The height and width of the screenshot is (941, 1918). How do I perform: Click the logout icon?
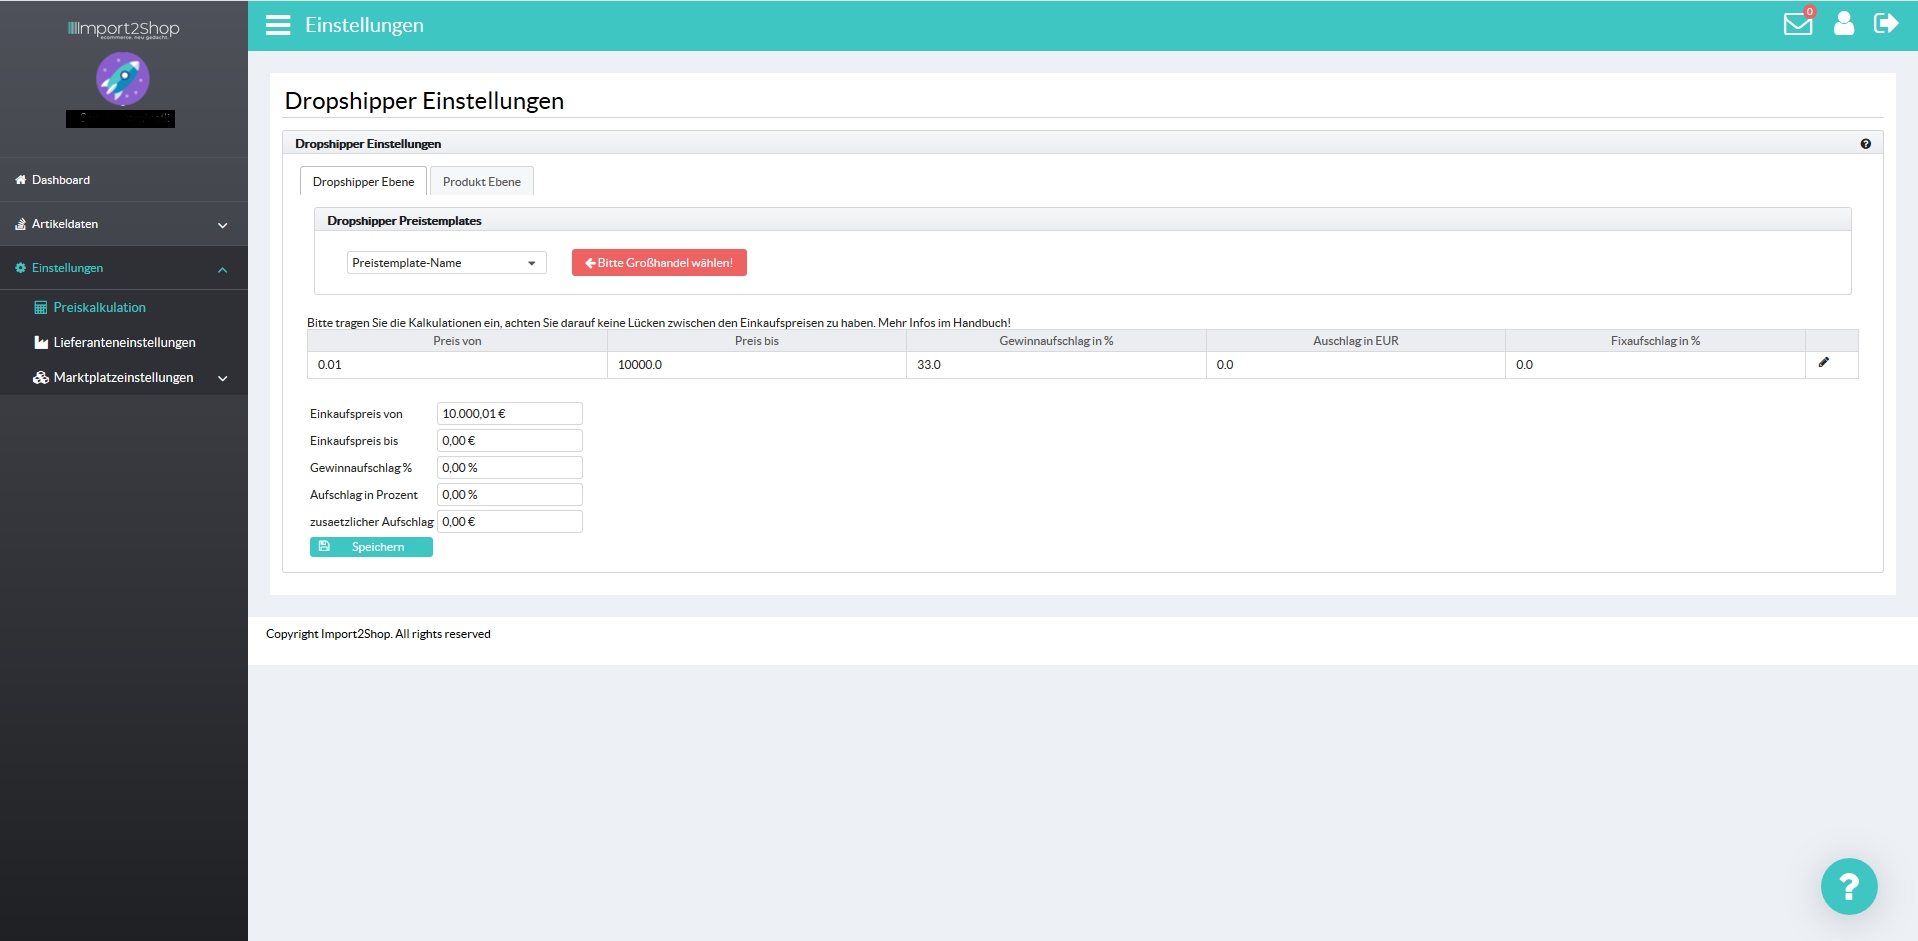(1885, 24)
